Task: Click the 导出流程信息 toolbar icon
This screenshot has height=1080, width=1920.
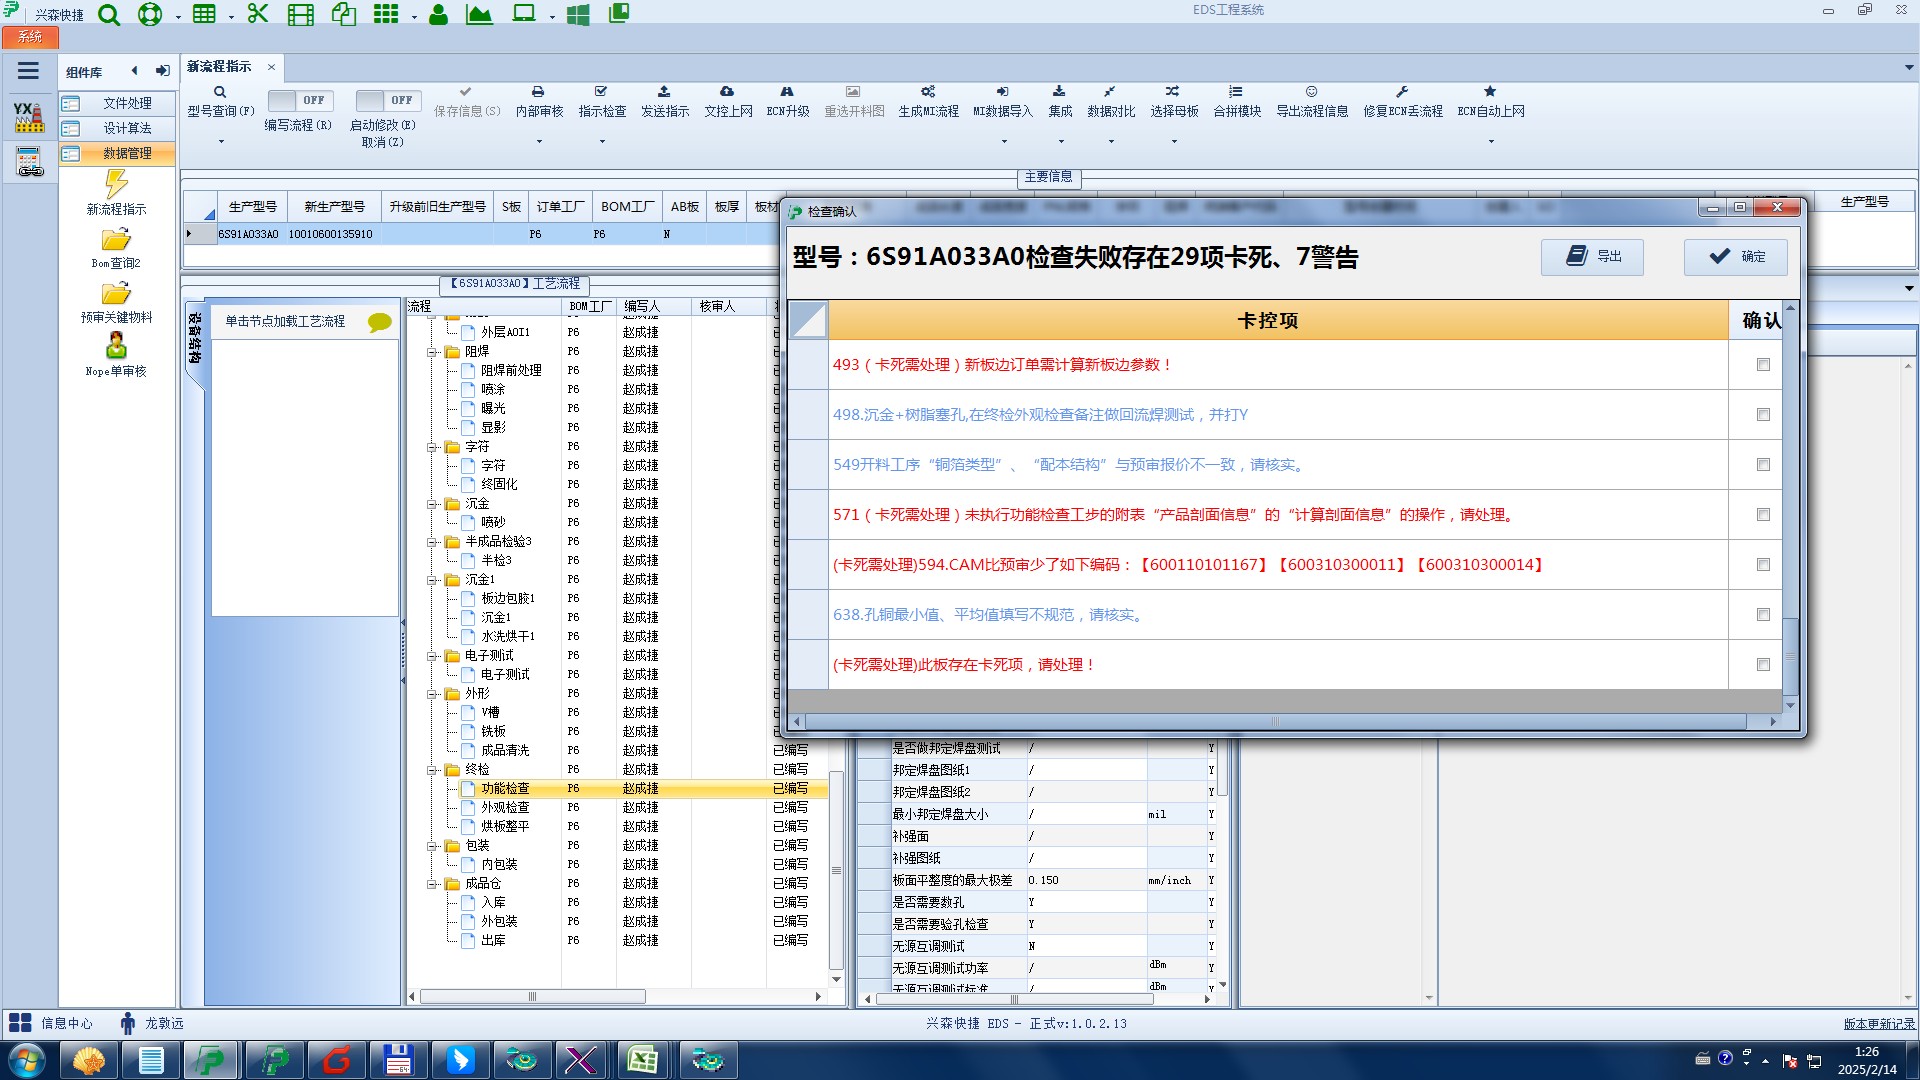Action: click(1311, 92)
